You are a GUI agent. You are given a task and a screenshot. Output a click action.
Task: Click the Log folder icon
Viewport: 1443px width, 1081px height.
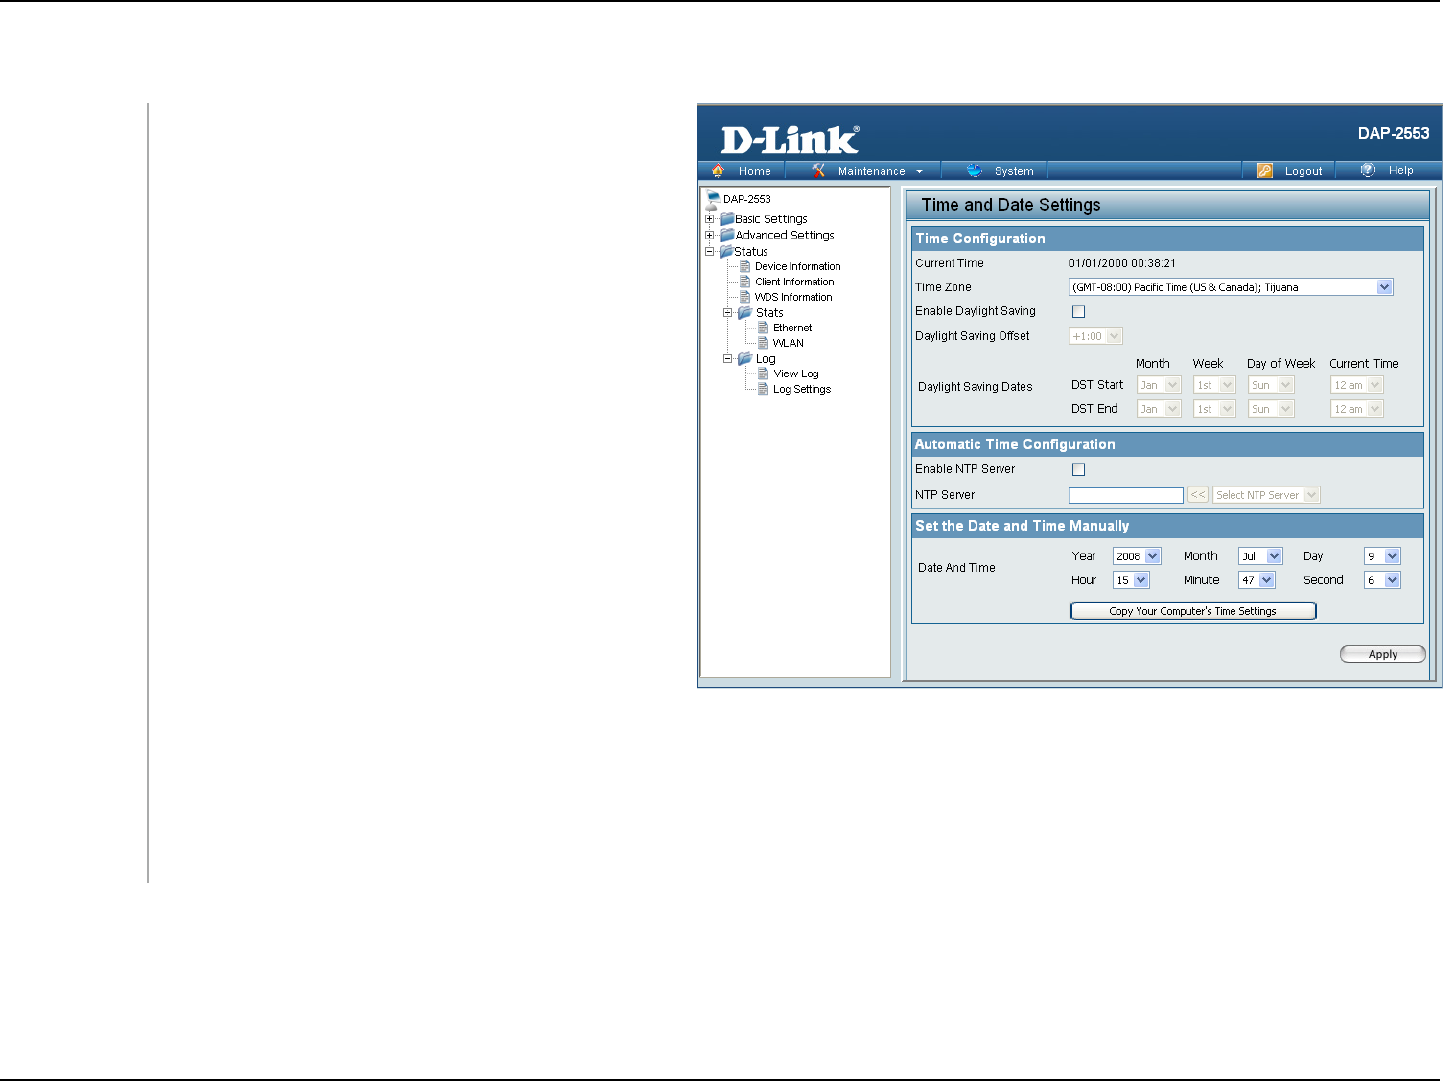pyautogui.click(x=745, y=358)
